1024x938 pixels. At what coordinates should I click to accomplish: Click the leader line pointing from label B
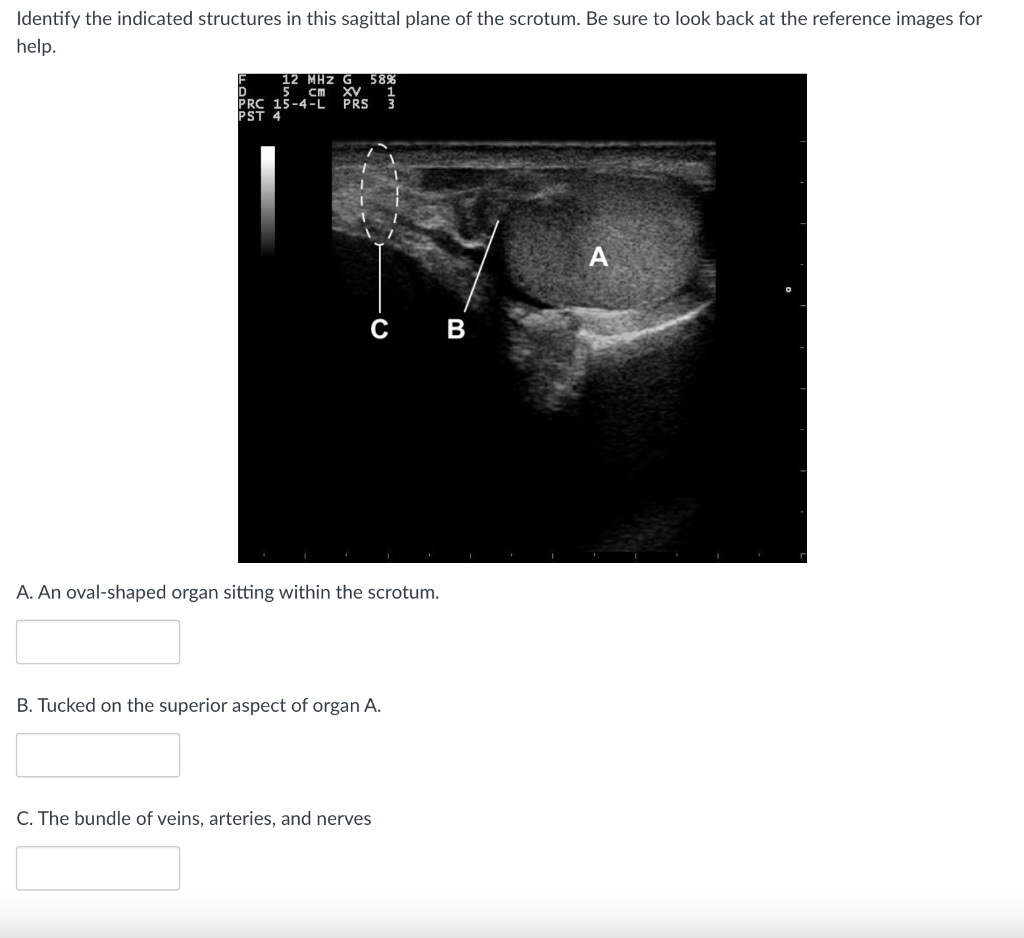click(x=480, y=265)
